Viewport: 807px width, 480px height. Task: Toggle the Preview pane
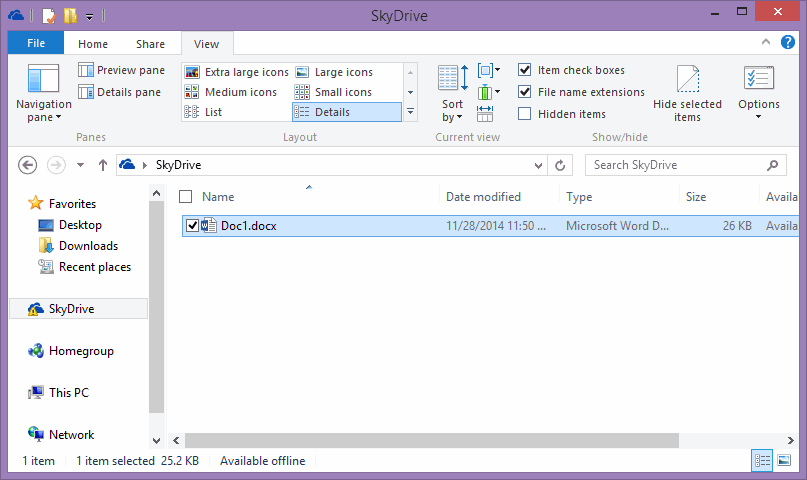point(121,70)
